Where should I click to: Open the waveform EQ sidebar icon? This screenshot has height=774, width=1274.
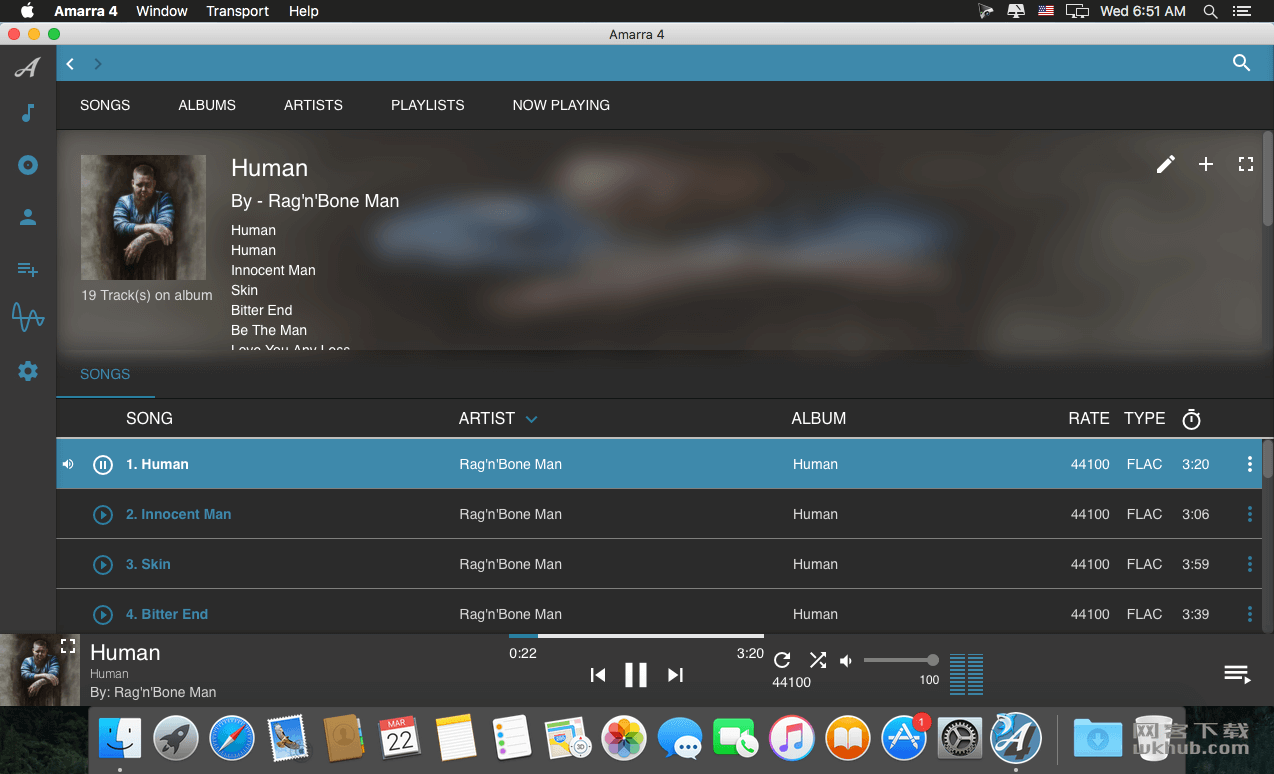click(x=28, y=319)
